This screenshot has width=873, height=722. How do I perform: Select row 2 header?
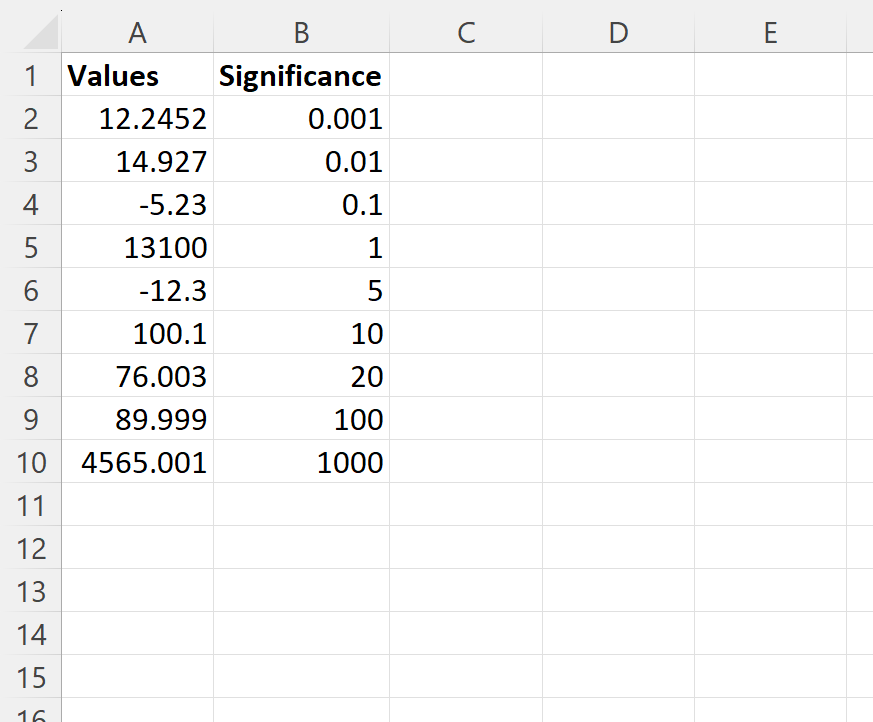[x=31, y=117]
